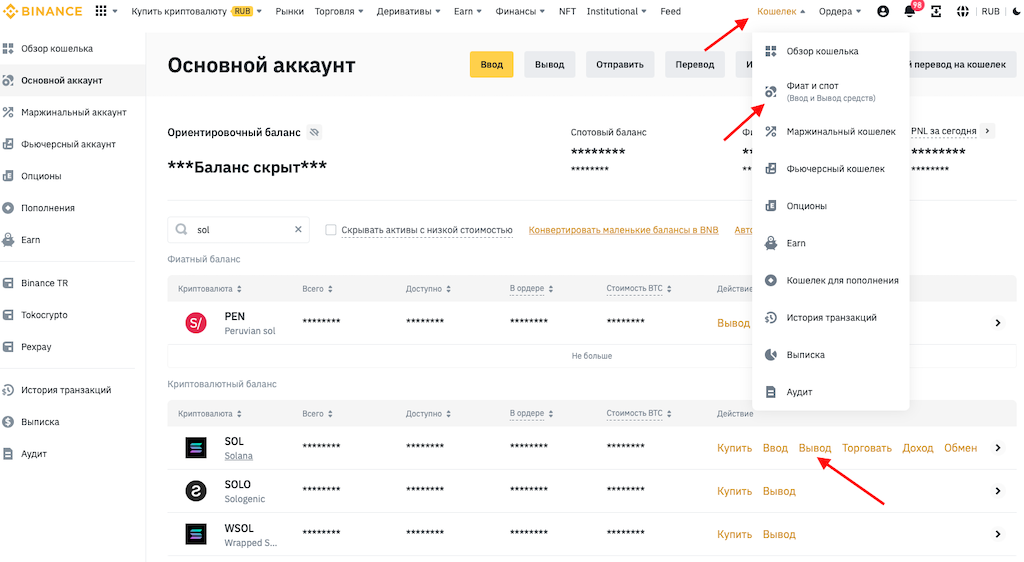Click Обмен link in SOL row
1024x562 pixels.
pos(961,448)
